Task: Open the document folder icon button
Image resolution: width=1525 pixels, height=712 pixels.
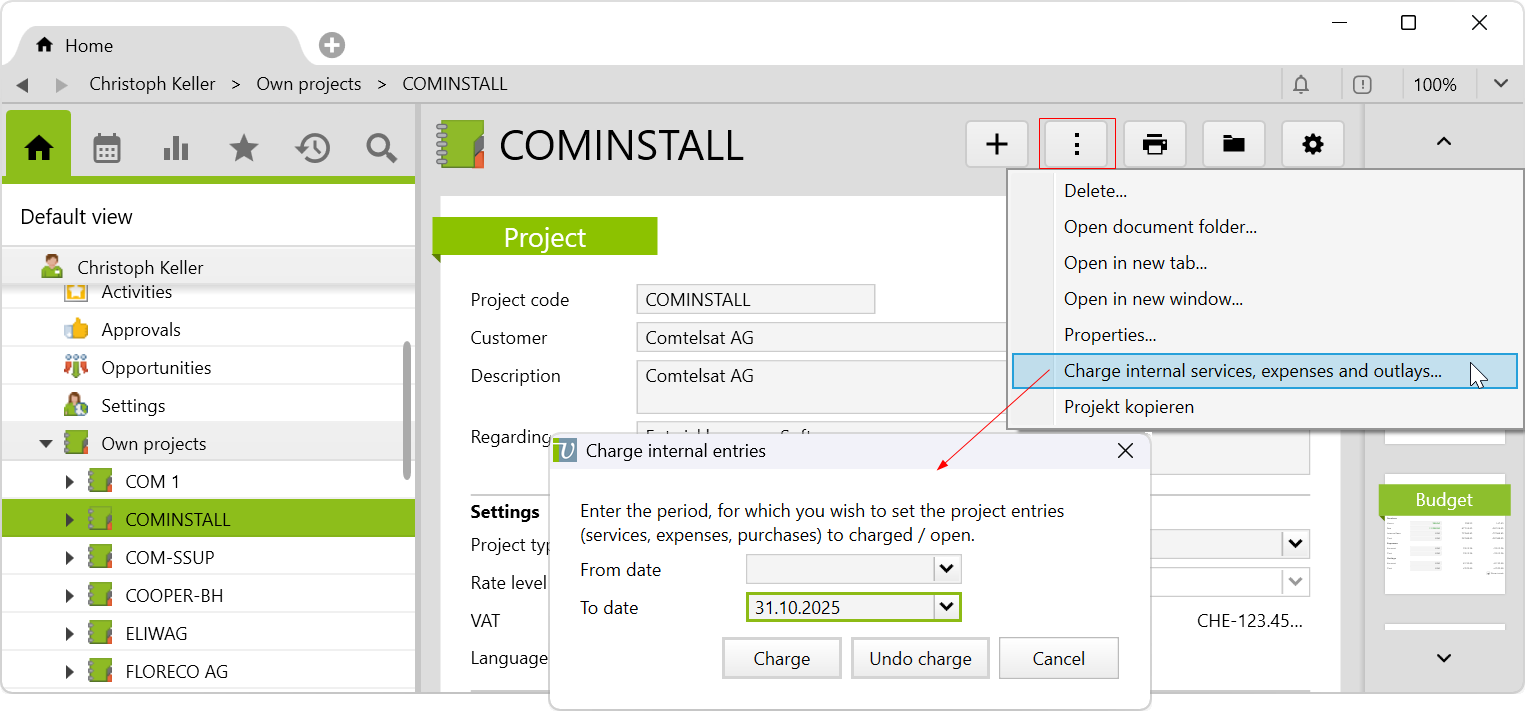Action: [x=1234, y=144]
